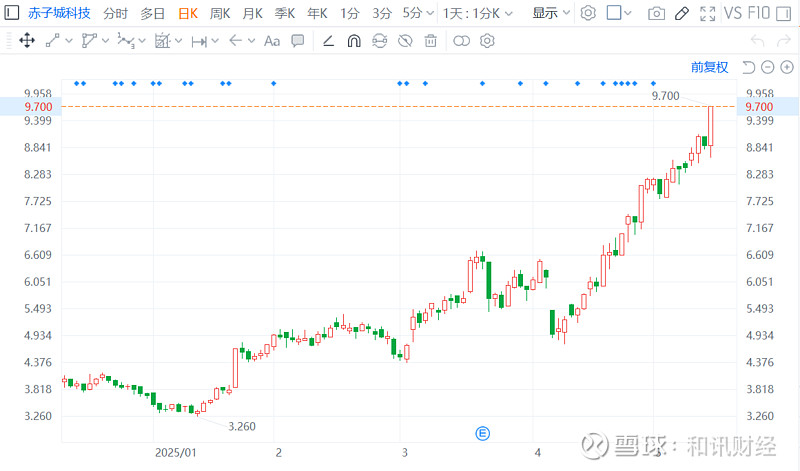Reset chart zoom with reset arrow
The image size is (800, 471).
[x=748, y=67]
